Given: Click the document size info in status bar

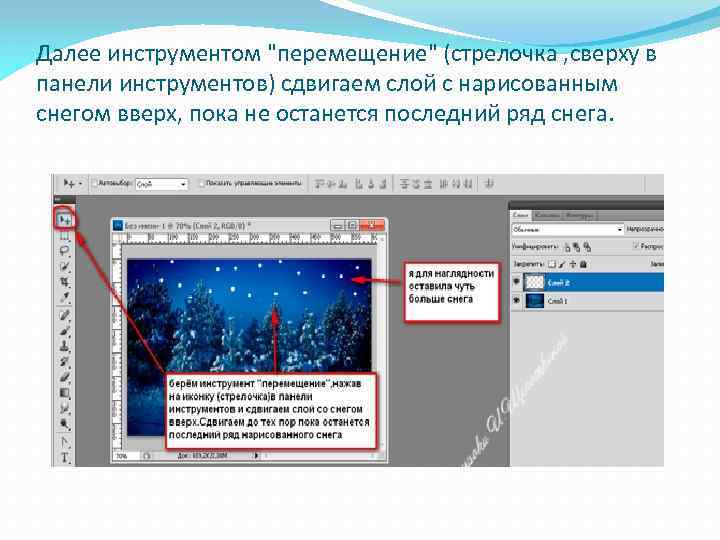Looking at the screenshot, I should tap(202, 456).
